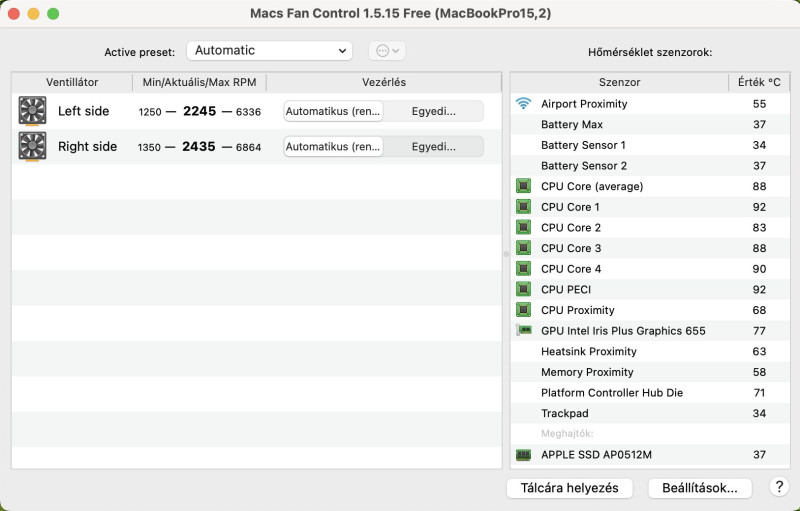Select GPU Intel Iris Plus Graphics 655 label
The height and width of the screenshot is (511, 800).
click(623, 331)
